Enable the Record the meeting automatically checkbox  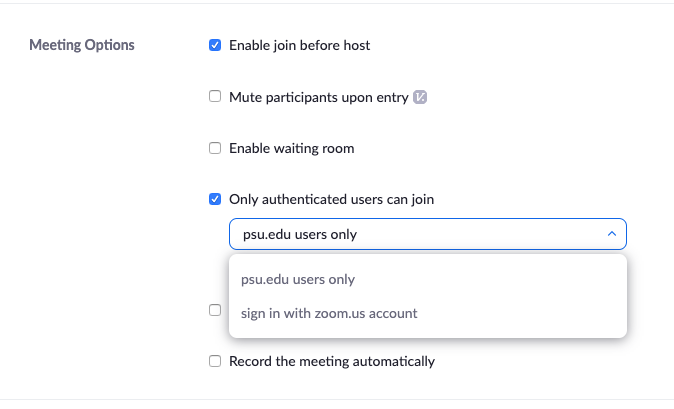[215, 361]
